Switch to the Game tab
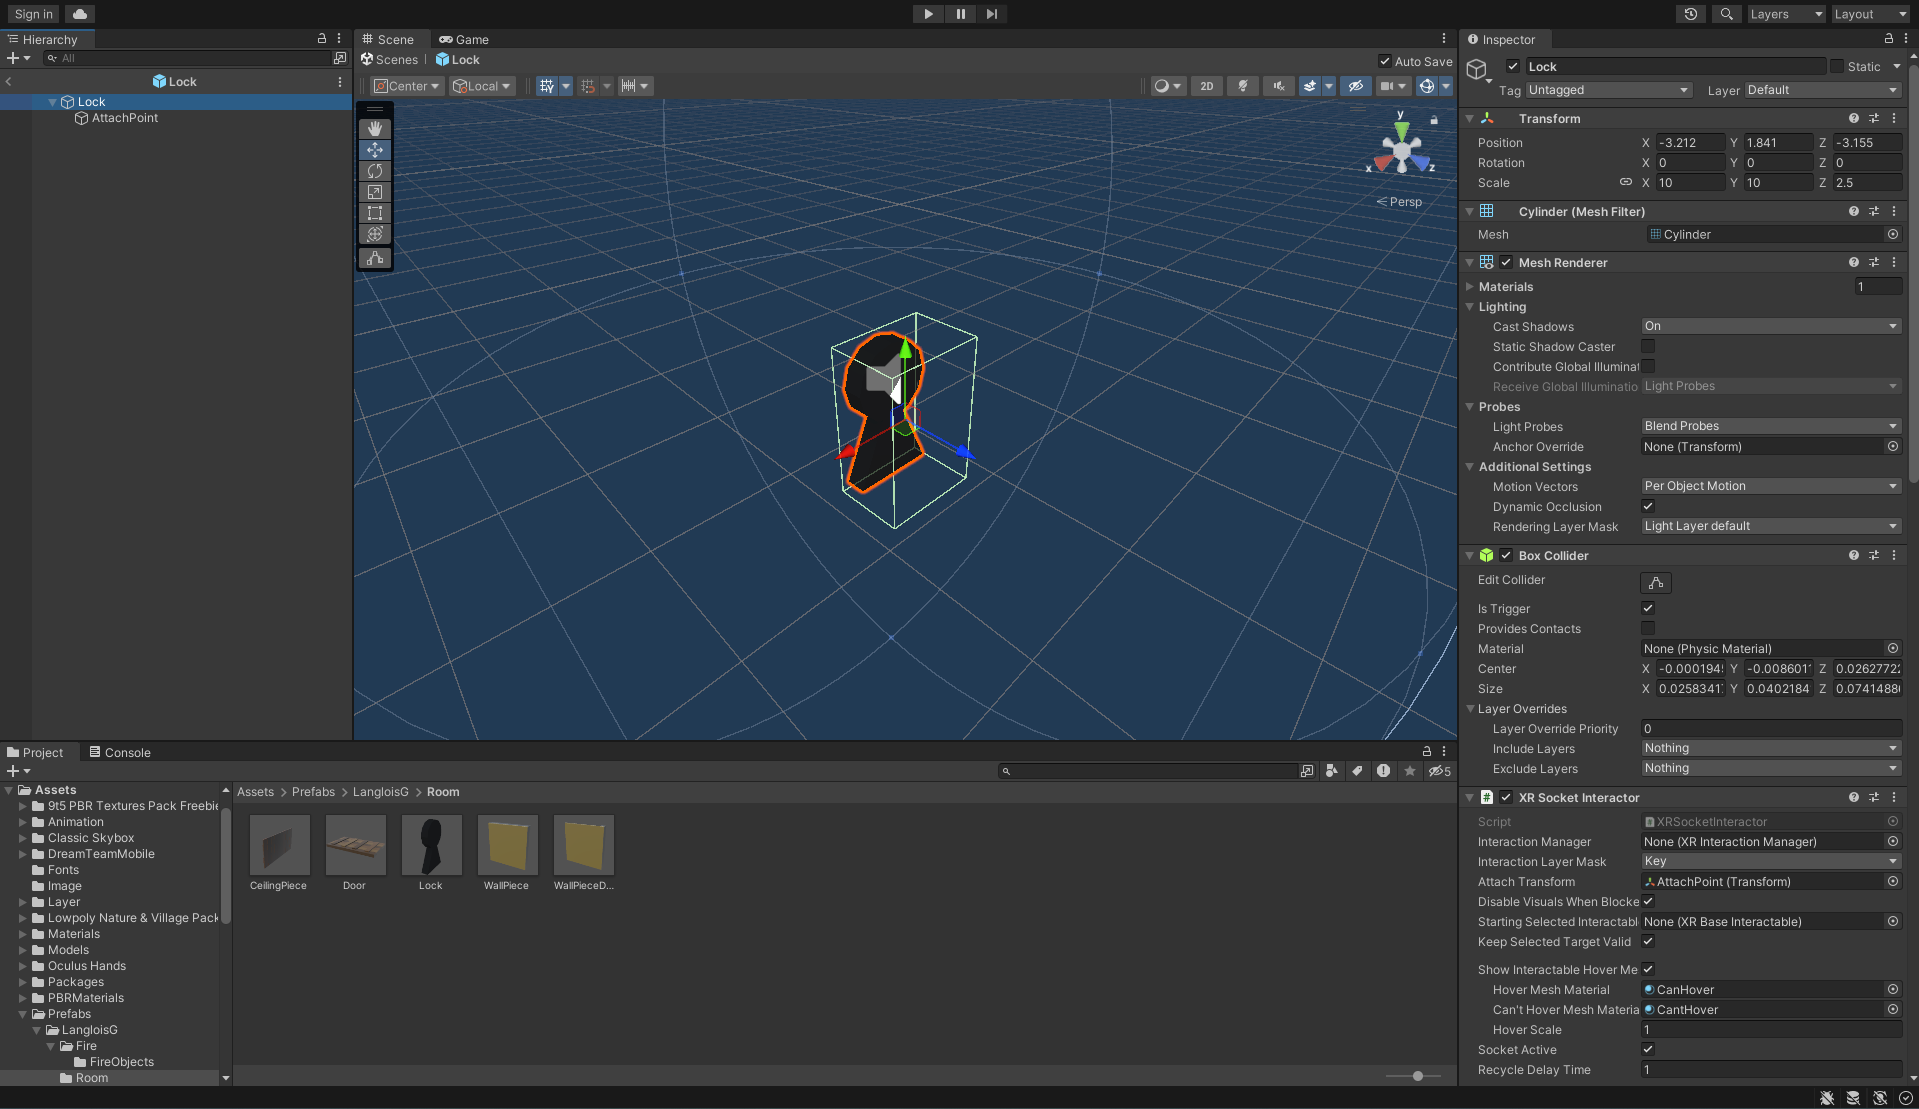 tap(463, 39)
